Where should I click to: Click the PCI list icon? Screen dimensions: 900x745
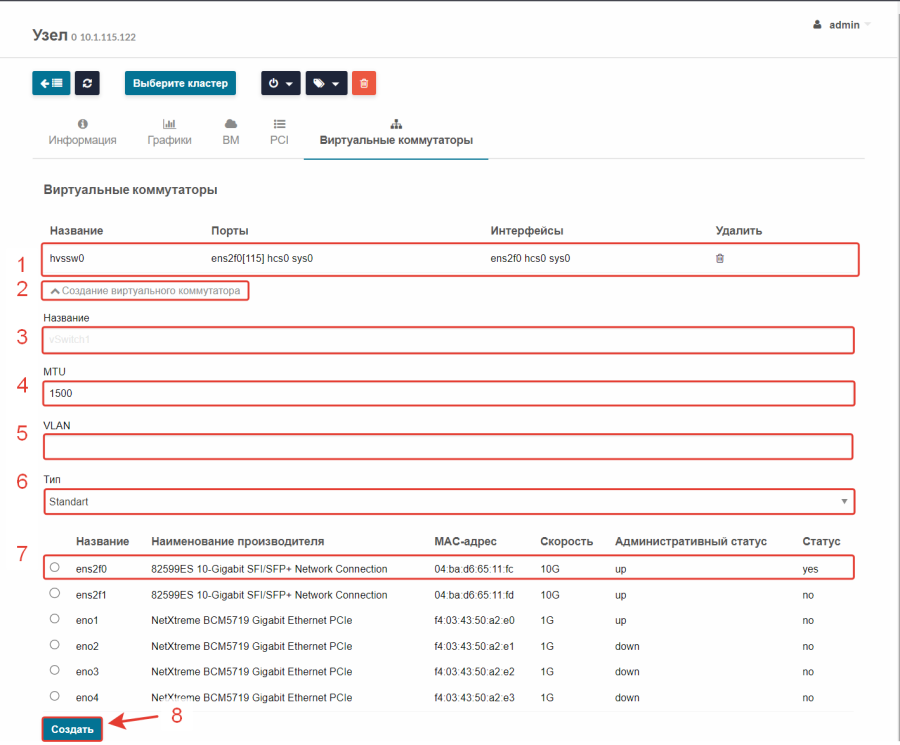[x=280, y=124]
